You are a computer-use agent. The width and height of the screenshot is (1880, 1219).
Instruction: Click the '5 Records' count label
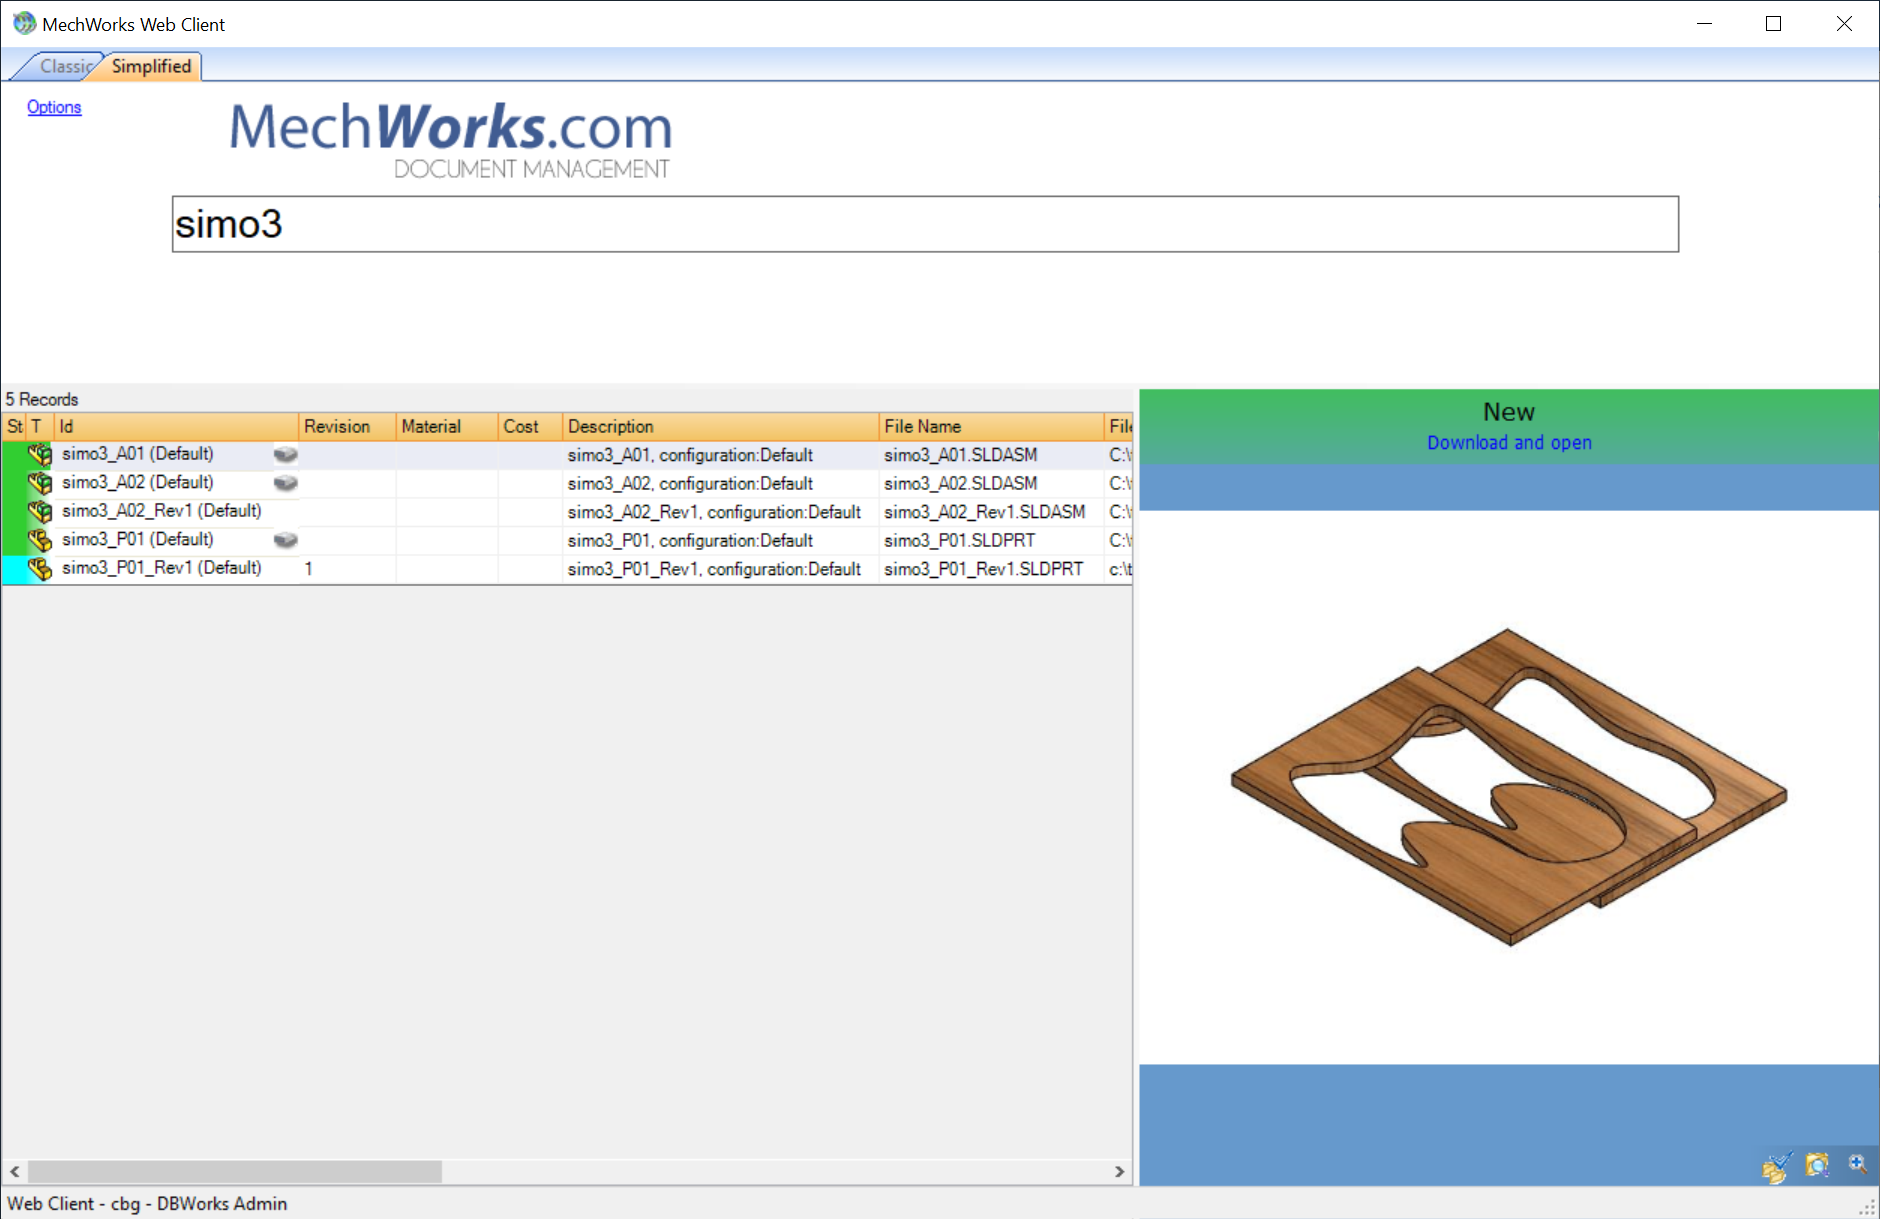point(42,399)
